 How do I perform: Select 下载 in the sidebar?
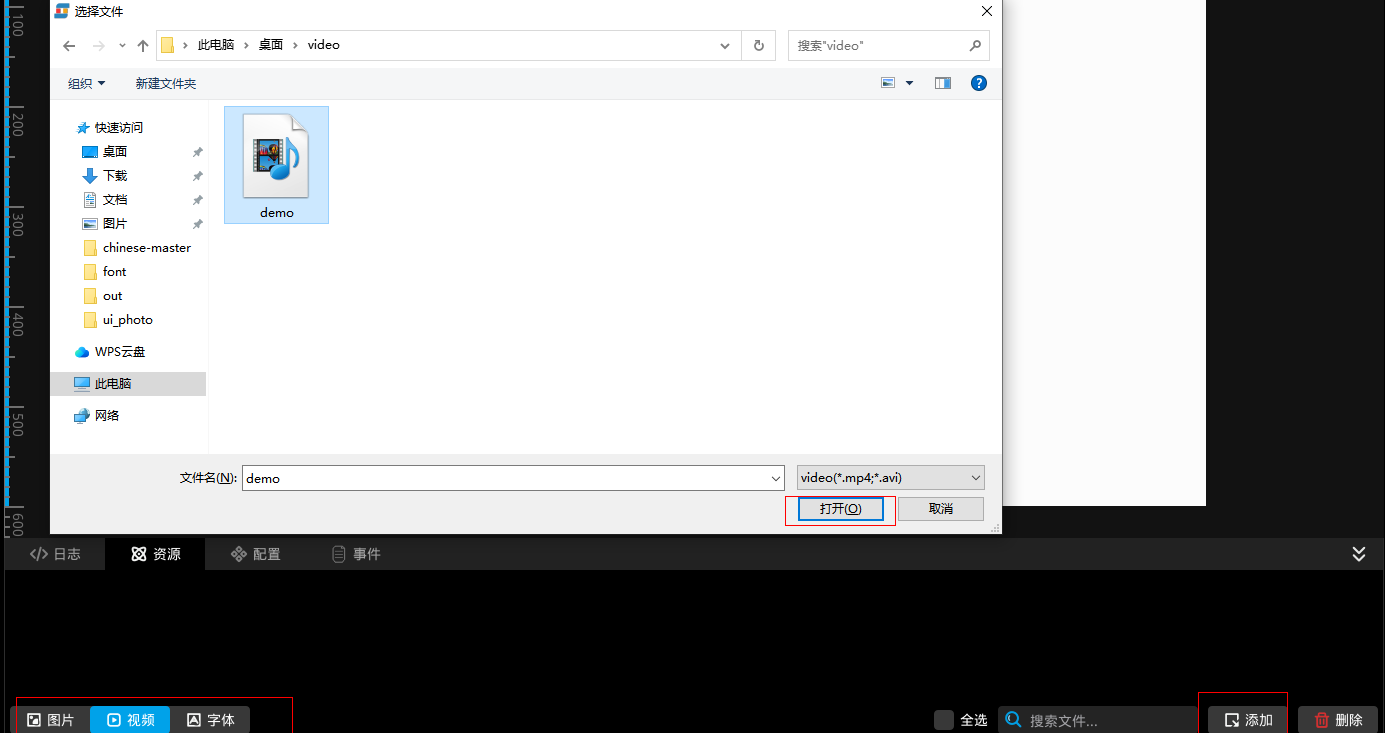[x=115, y=175]
